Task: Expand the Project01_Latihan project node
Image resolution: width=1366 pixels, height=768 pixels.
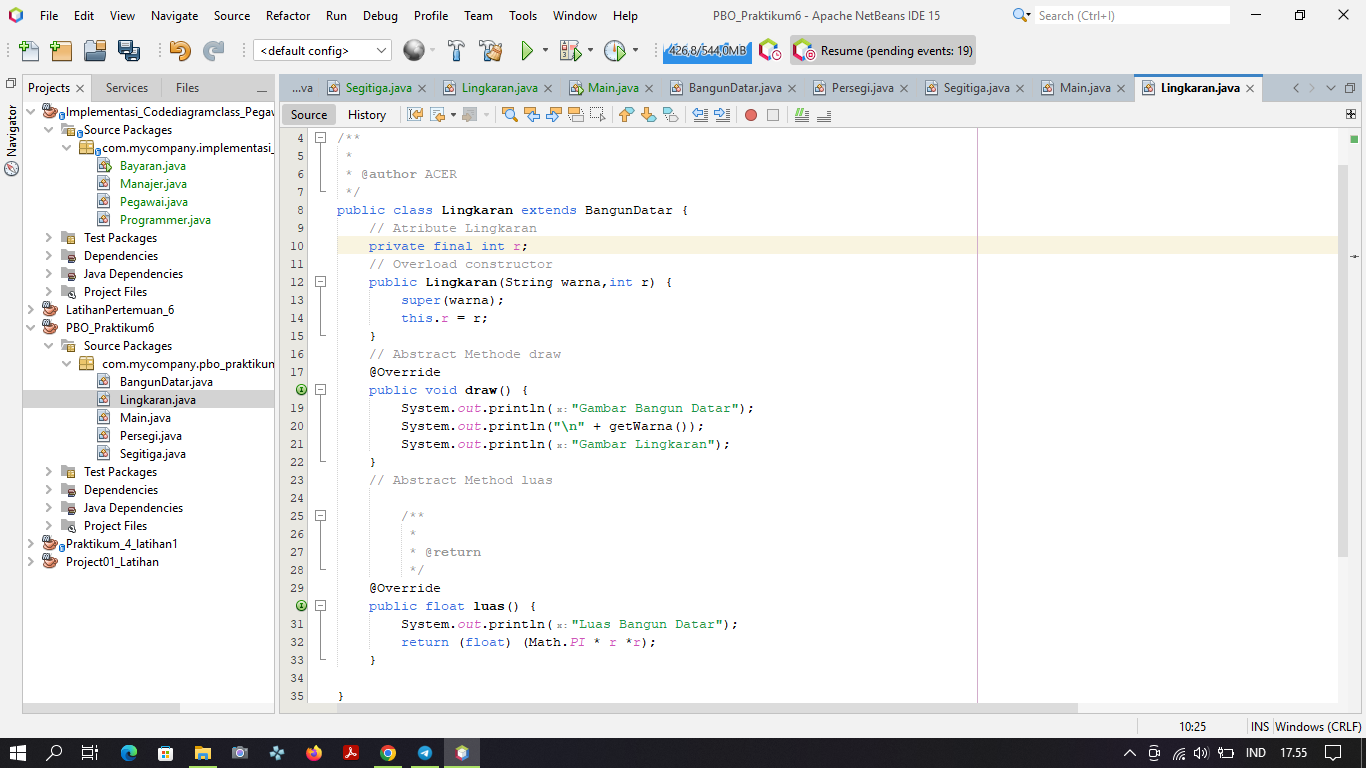Action: tap(30, 562)
